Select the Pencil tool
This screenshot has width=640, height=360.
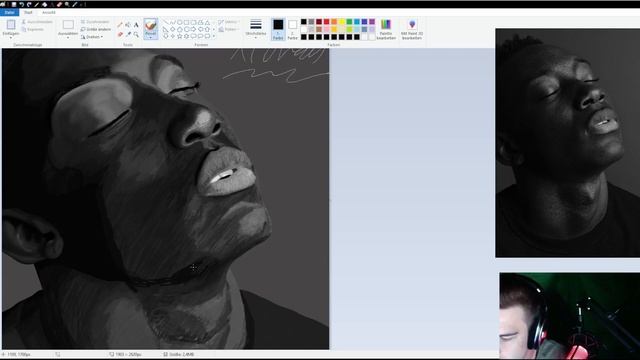pos(120,25)
